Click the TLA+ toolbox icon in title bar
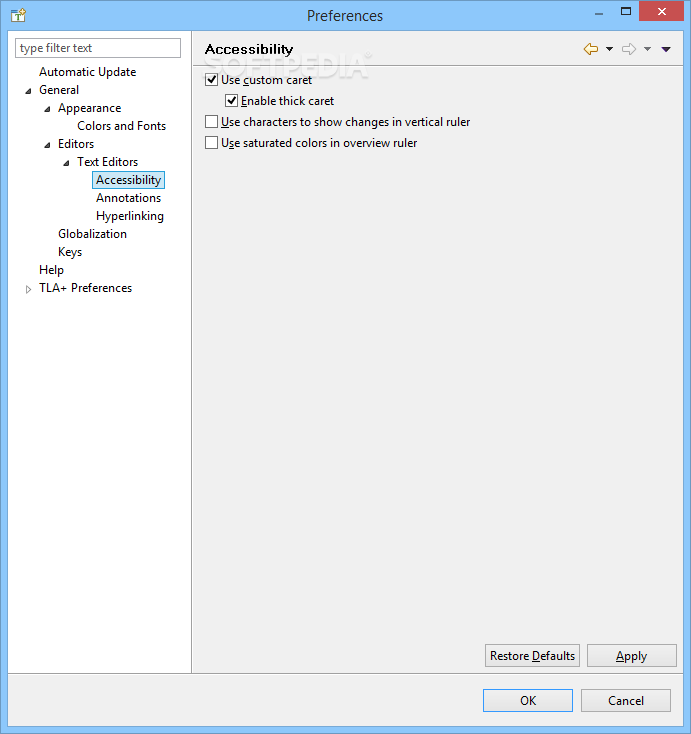The width and height of the screenshot is (691, 734). [x=18, y=15]
